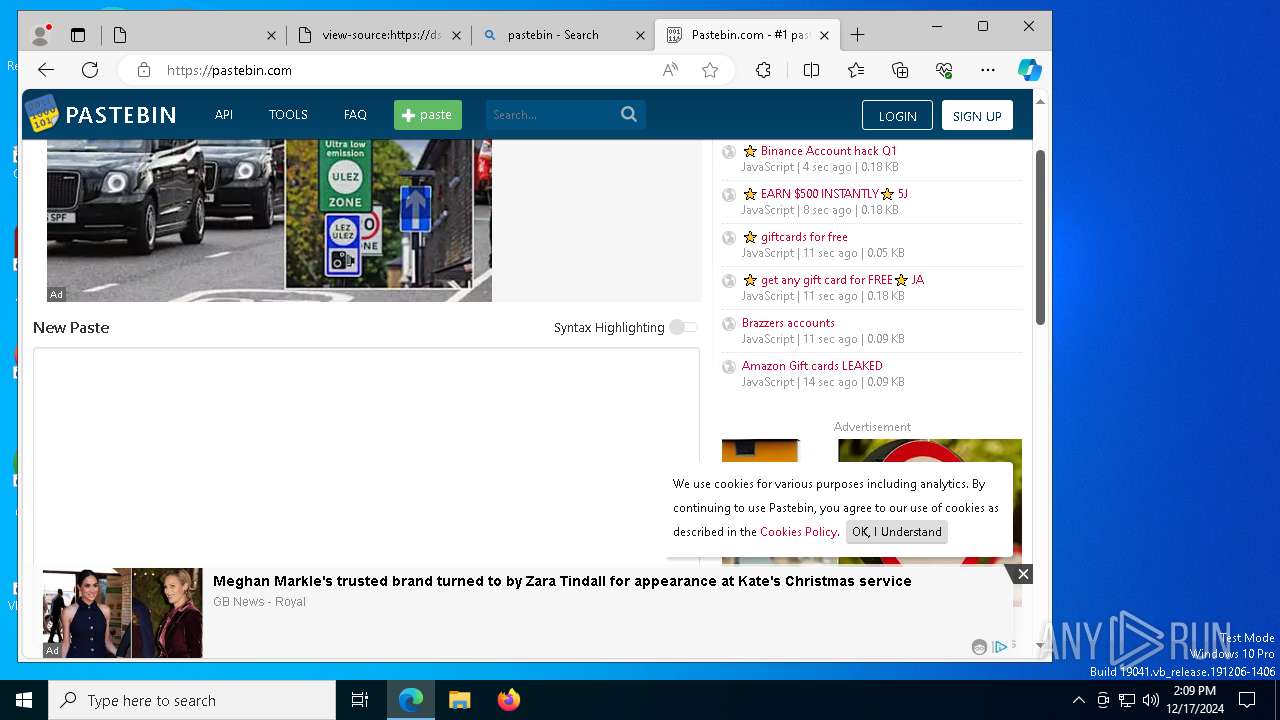
Task: Open Amazon Gift cards LEAKED paste
Action: point(812,366)
